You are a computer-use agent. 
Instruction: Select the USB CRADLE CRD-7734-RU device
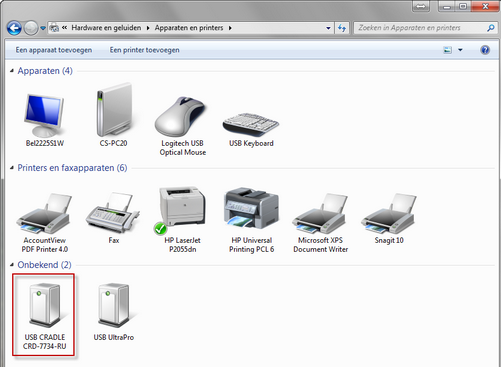coord(44,315)
